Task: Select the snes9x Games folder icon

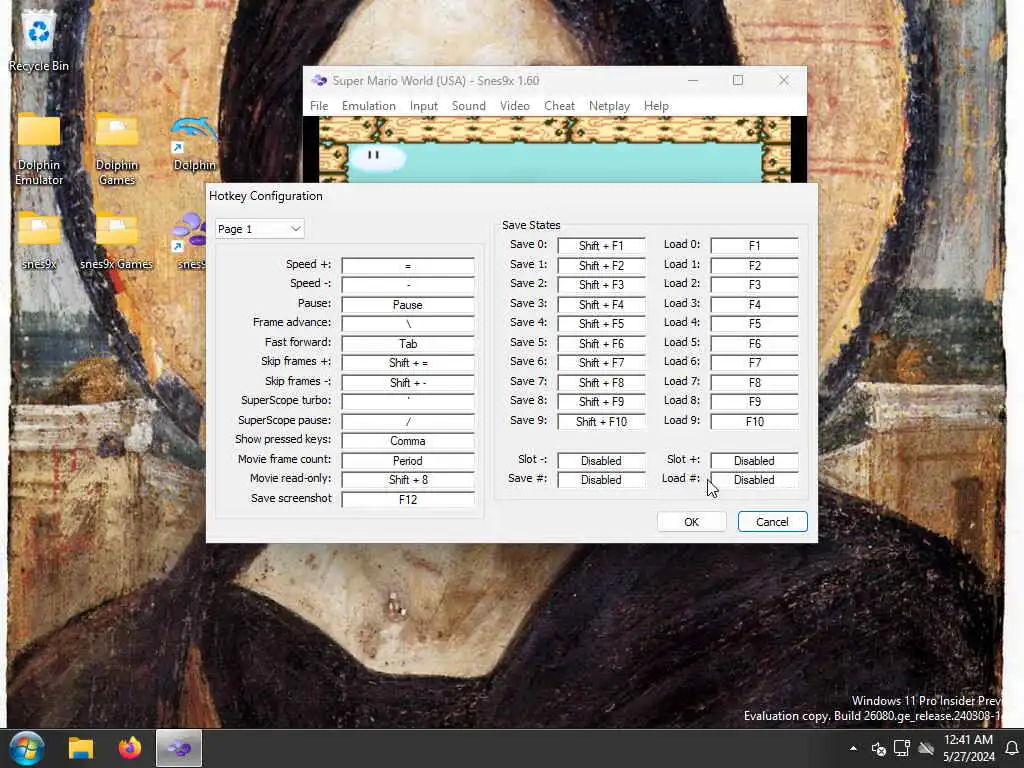Action: coord(116,240)
